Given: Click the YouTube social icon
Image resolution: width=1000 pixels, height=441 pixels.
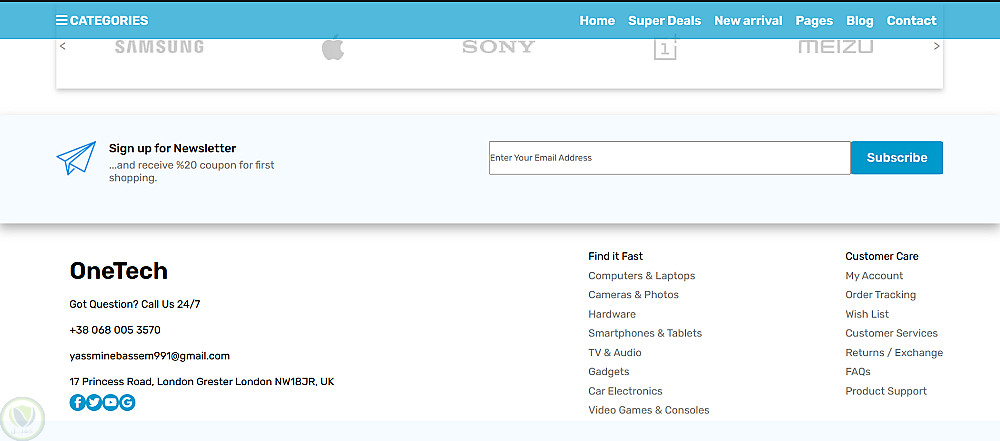Looking at the screenshot, I should coord(110,403).
